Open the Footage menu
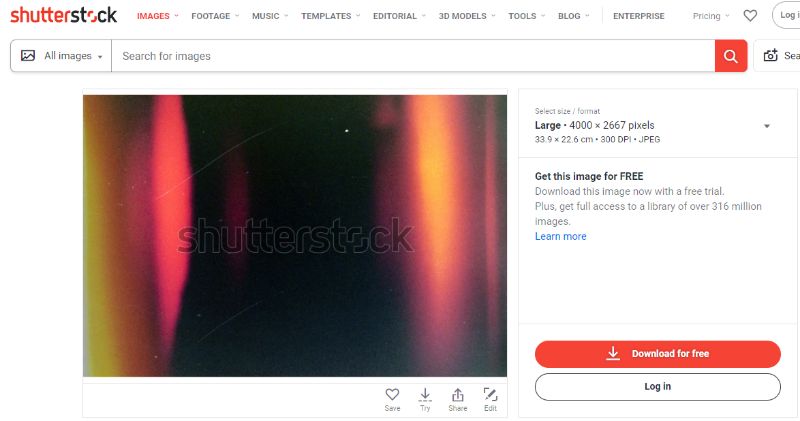The height and width of the screenshot is (421, 800). (x=215, y=16)
